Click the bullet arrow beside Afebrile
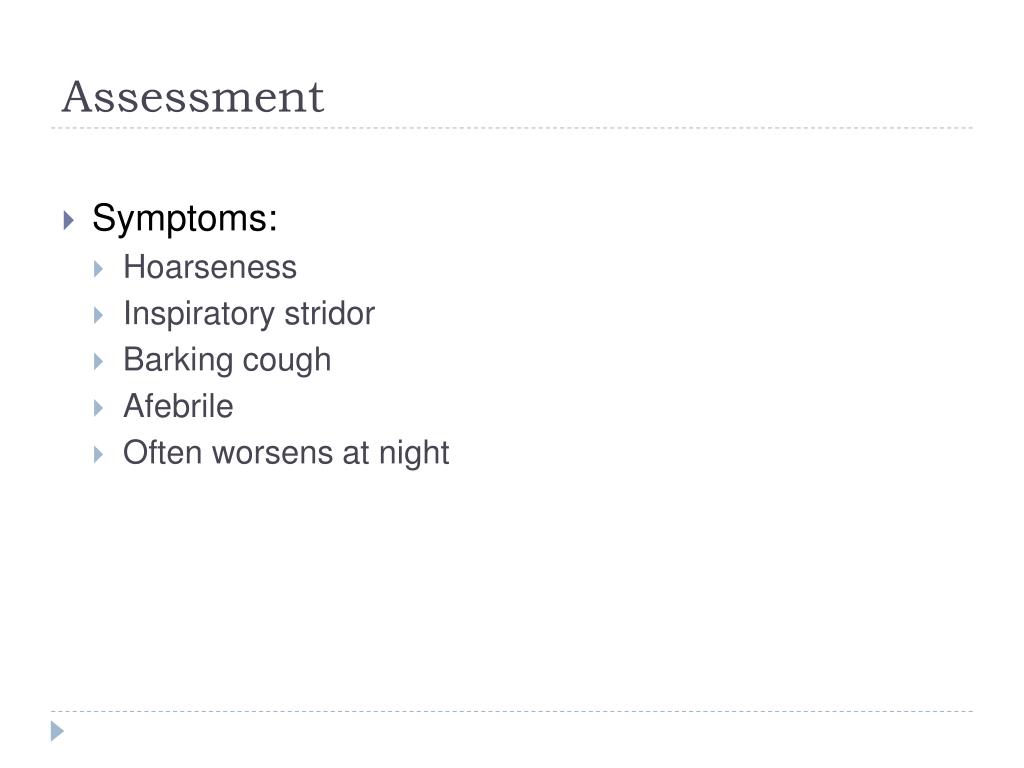The height and width of the screenshot is (768, 1024). tap(99, 408)
